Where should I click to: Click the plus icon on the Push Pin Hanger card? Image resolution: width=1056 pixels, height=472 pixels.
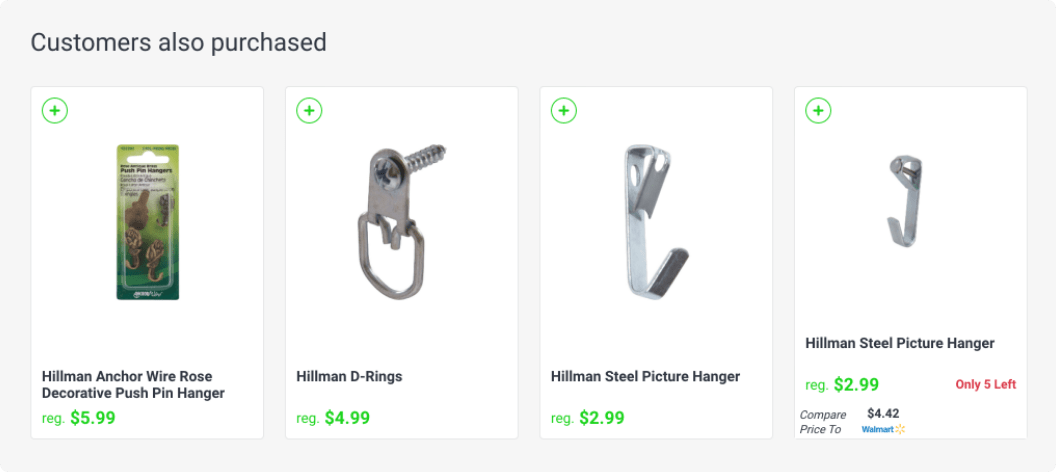(55, 111)
